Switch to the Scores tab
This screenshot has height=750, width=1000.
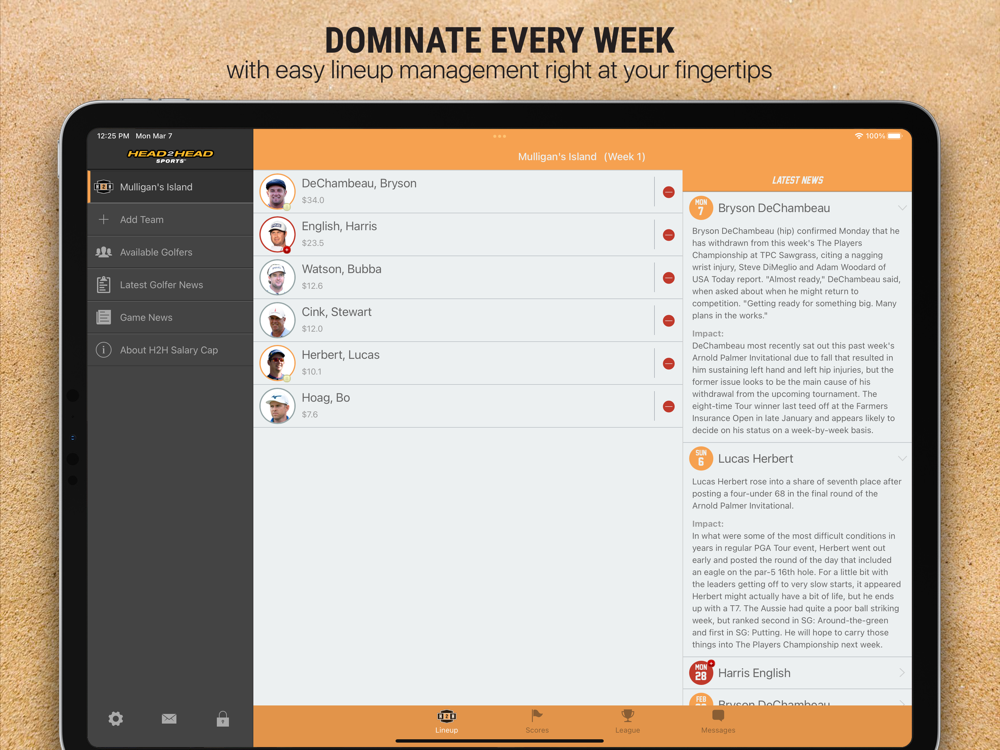click(537, 722)
